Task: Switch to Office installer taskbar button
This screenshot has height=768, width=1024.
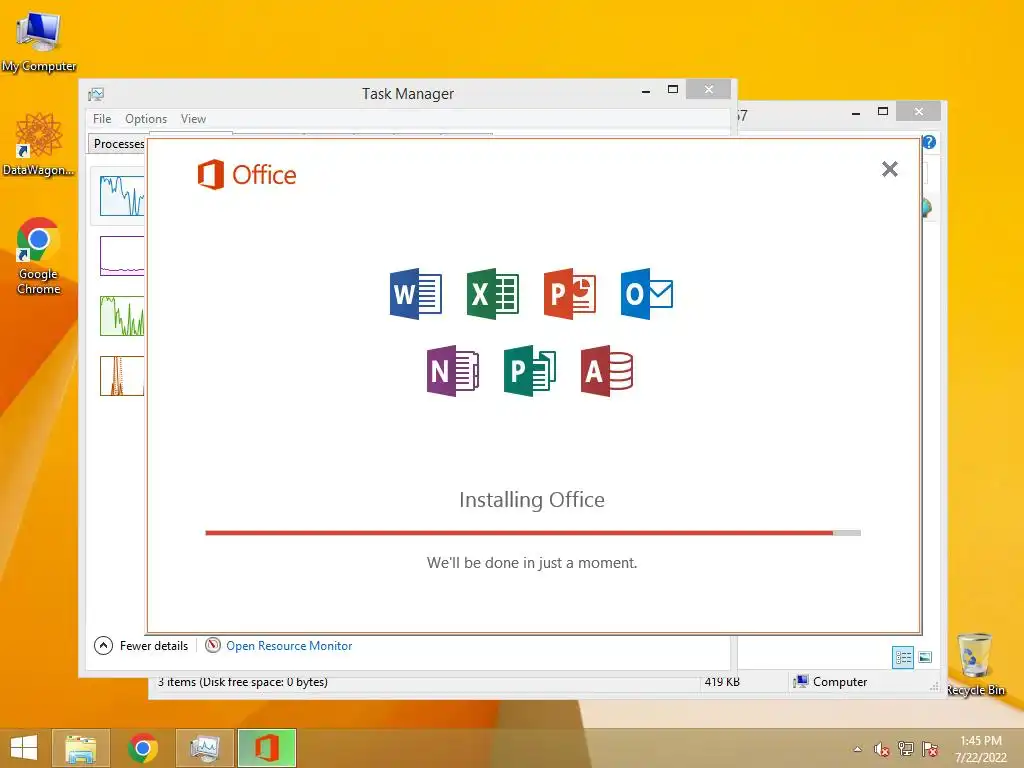Action: pos(266,748)
